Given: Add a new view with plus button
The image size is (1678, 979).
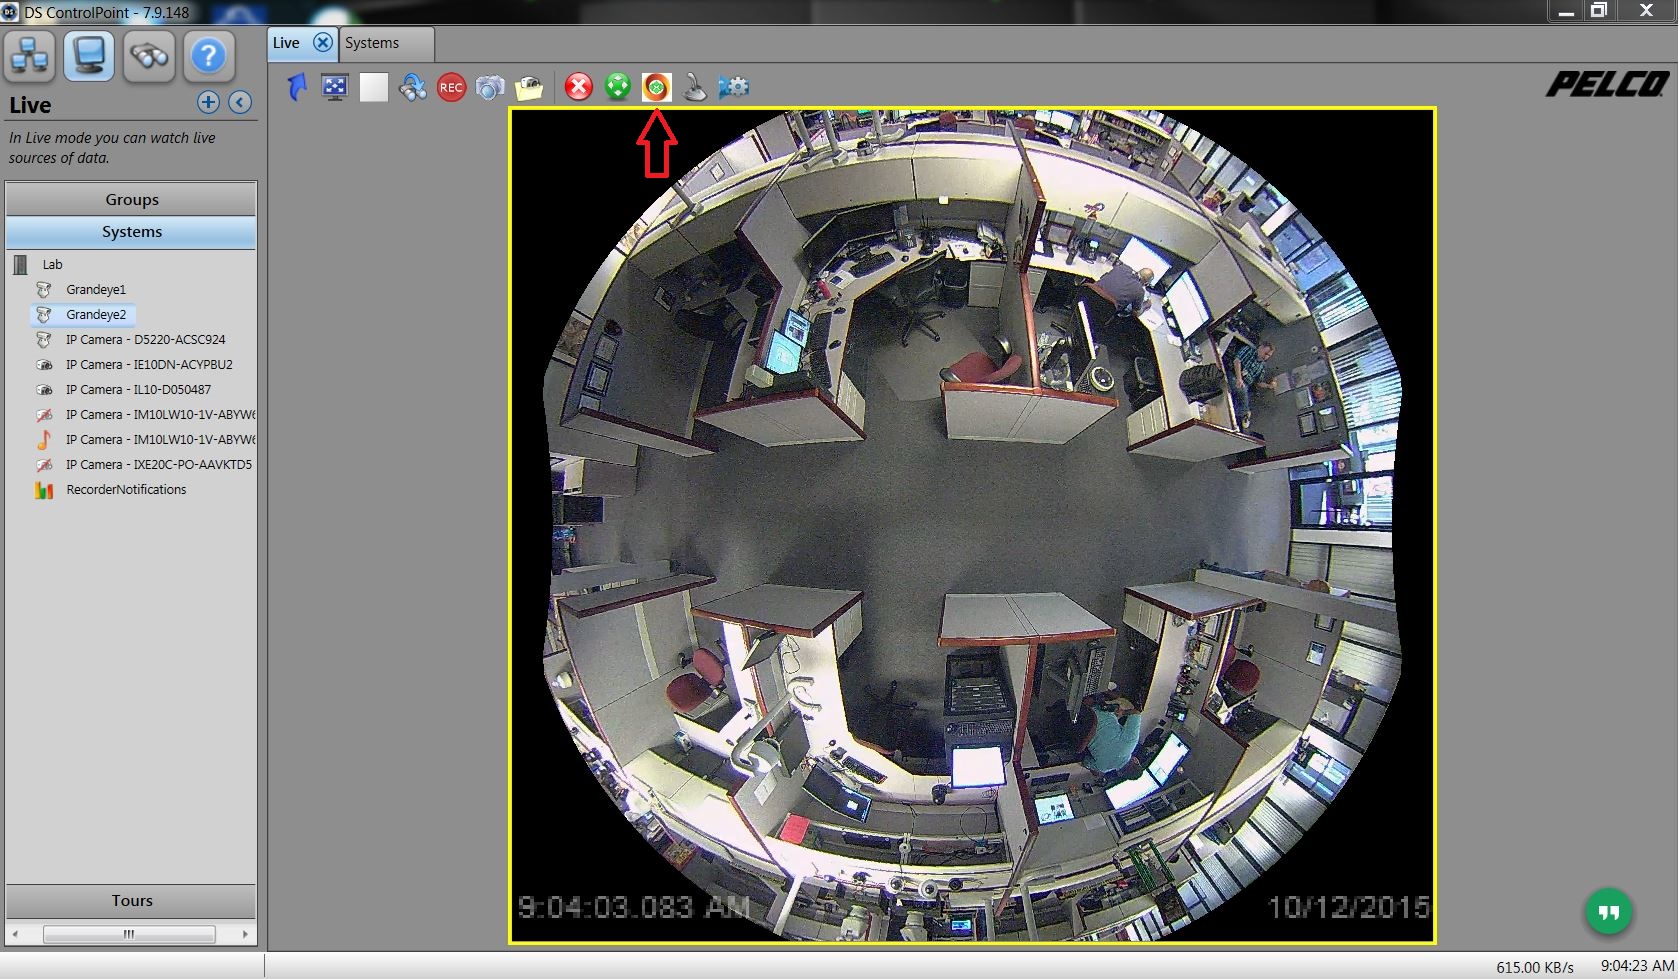Looking at the screenshot, I should (208, 103).
